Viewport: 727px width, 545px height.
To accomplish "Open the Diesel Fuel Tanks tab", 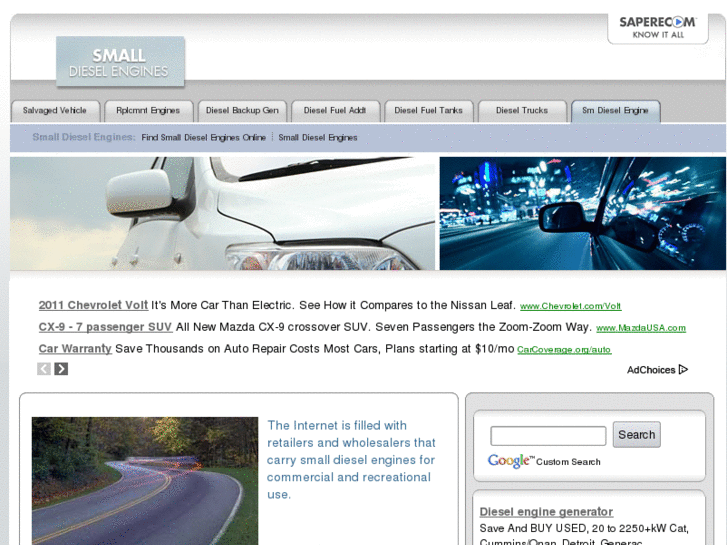I will point(428,111).
